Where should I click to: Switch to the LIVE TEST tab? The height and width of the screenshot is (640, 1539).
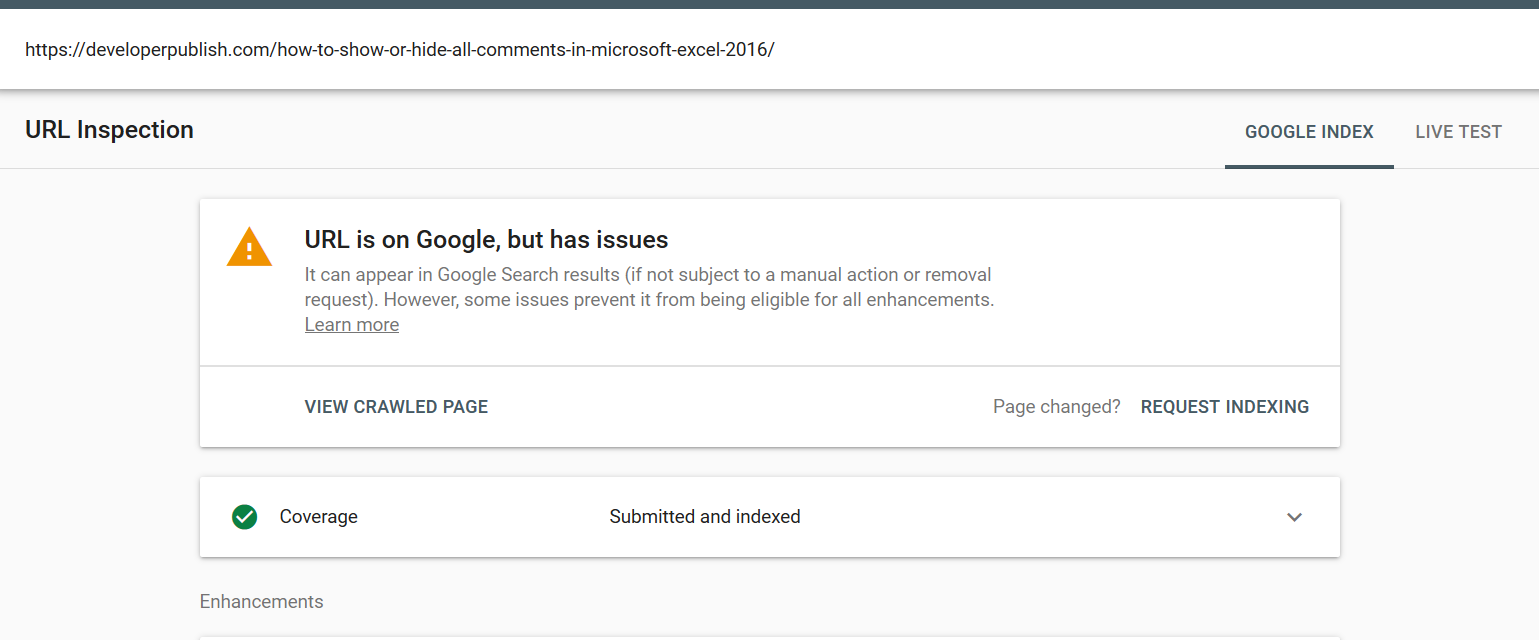(1458, 131)
